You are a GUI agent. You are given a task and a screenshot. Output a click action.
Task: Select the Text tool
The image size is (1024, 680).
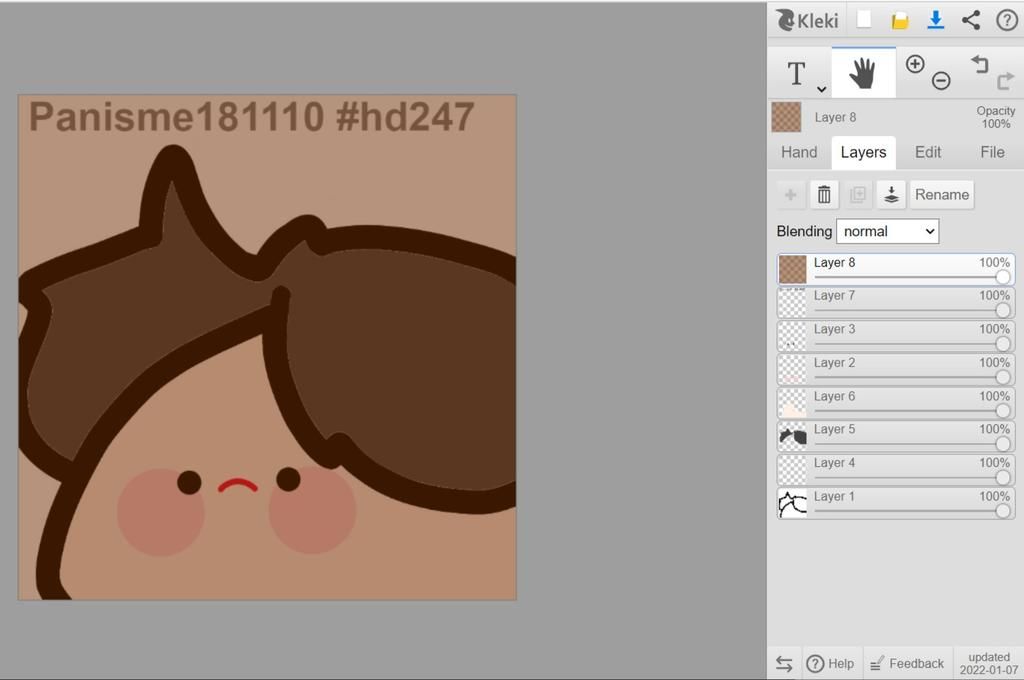796,73
